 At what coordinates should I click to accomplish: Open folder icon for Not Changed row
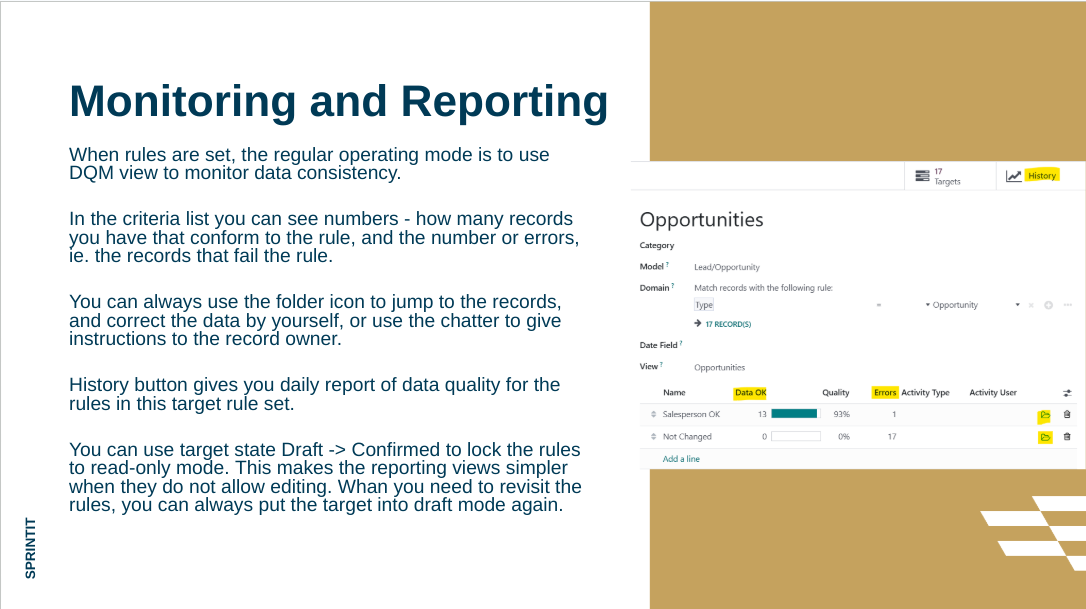tap(1045, 437)
